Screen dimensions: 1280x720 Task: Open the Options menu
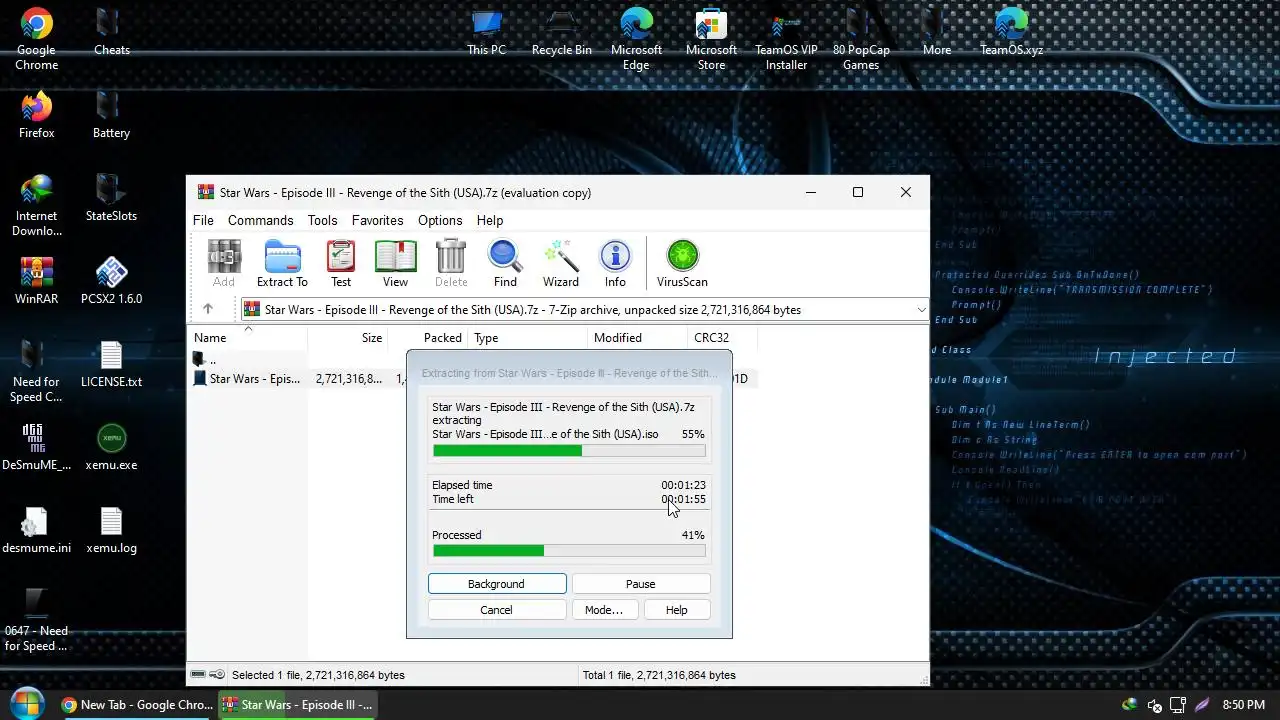point(440,220)
